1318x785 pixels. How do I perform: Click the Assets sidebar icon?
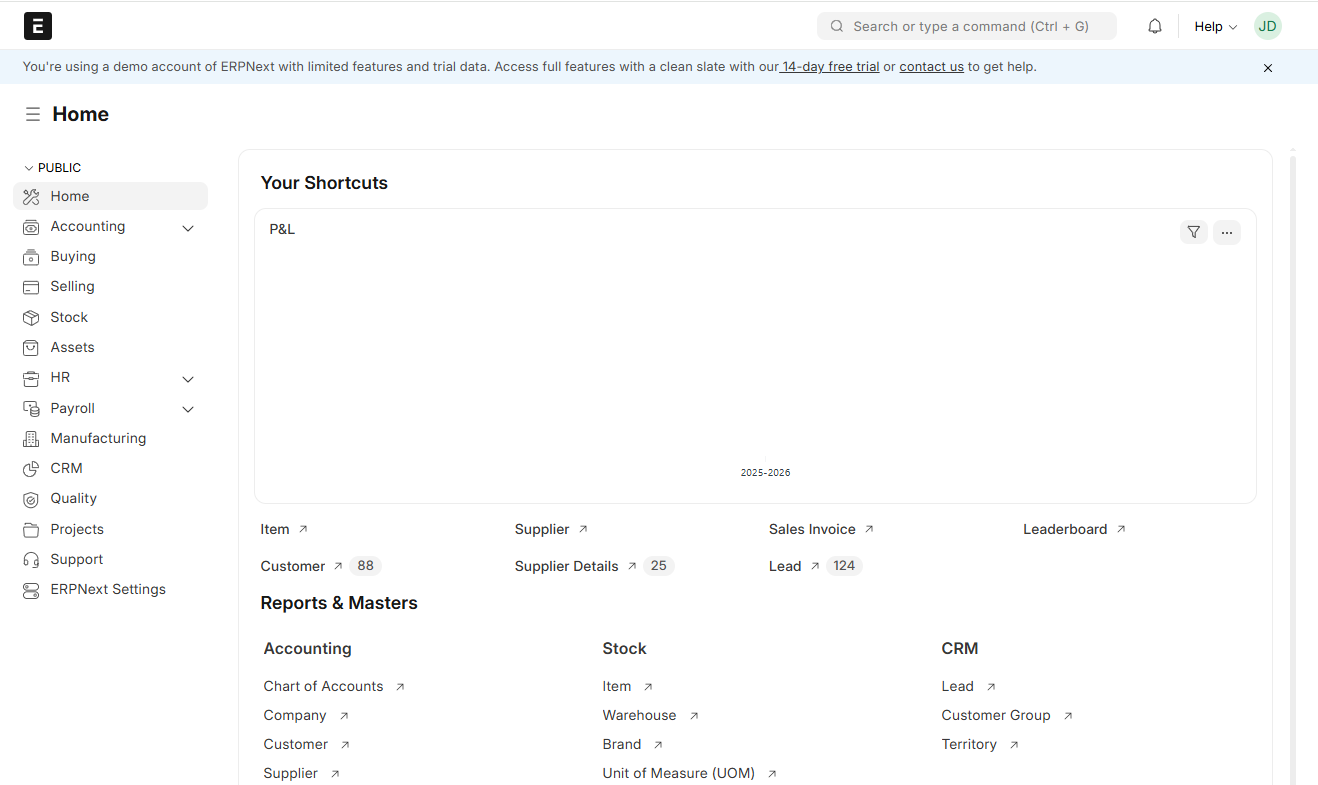(31, 347)
